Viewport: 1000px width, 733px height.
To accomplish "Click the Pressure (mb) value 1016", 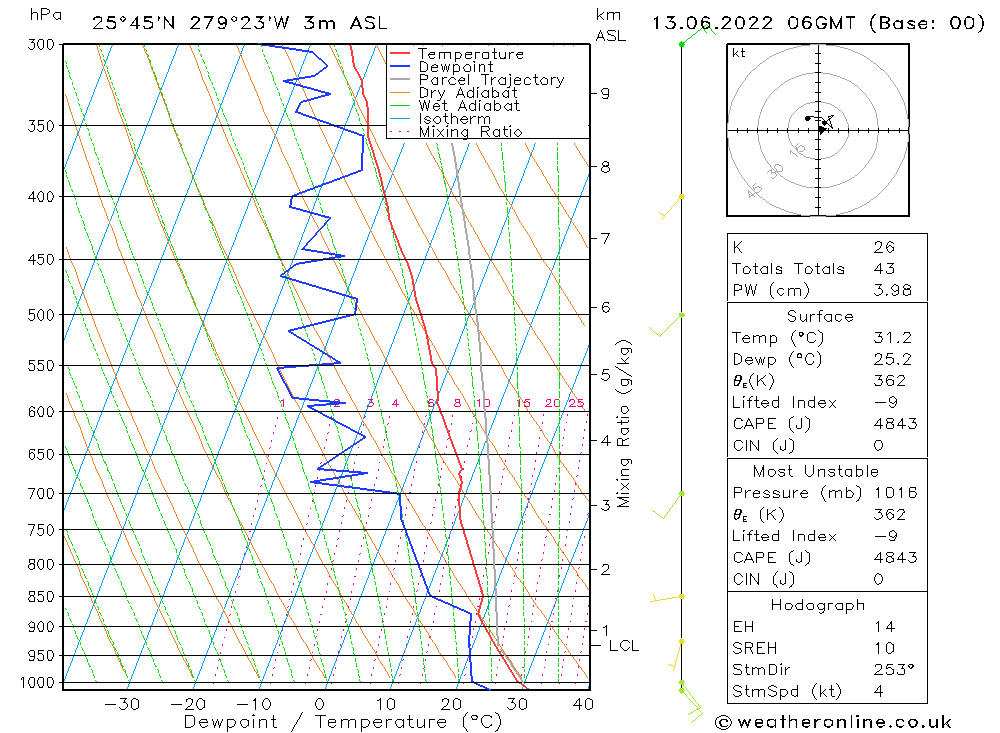I will [895, 493].
